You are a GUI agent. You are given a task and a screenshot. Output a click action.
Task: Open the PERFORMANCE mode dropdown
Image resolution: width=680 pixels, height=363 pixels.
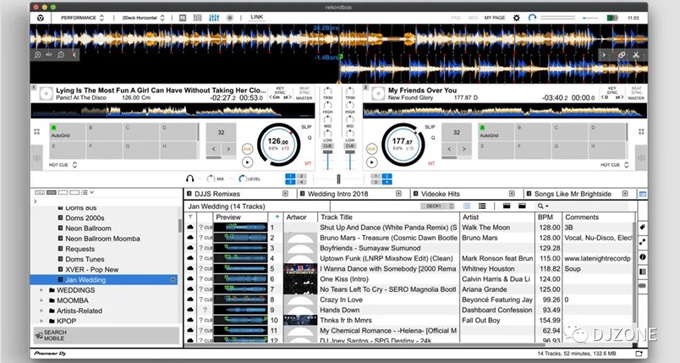click(82, 18)
